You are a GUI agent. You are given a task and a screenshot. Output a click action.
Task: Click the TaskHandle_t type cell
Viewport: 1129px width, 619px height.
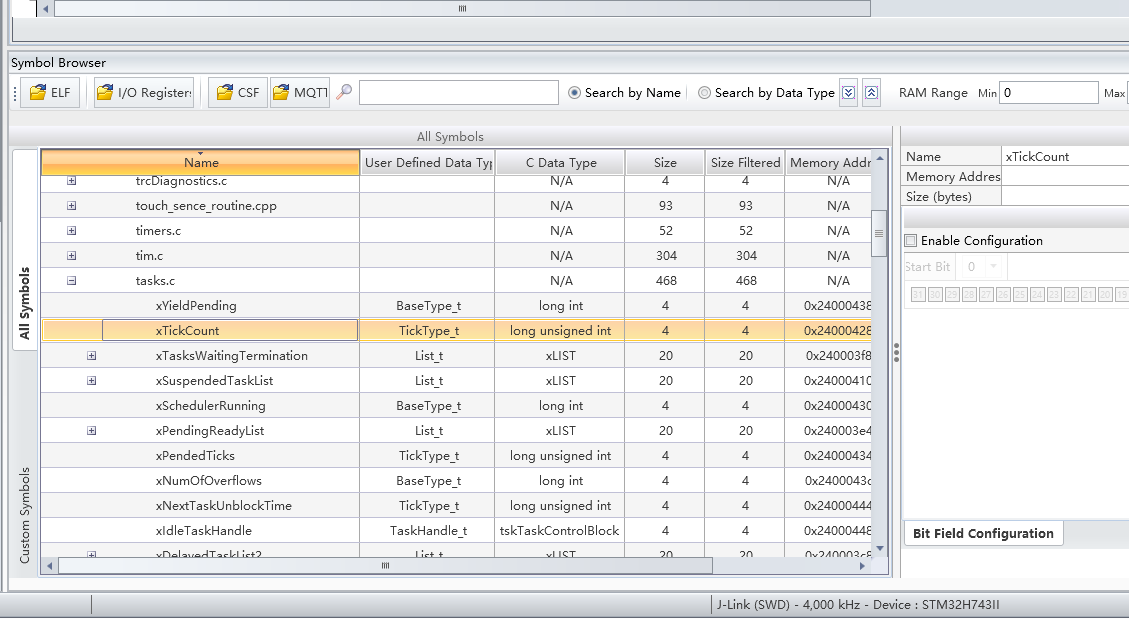(x=428, y=530)
